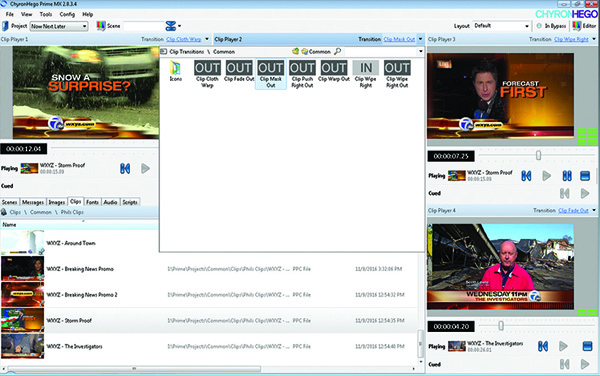The height and width of the screenshot is (376, 600).
Task: Switch to the Scripts tab
Action: point(130,202)
